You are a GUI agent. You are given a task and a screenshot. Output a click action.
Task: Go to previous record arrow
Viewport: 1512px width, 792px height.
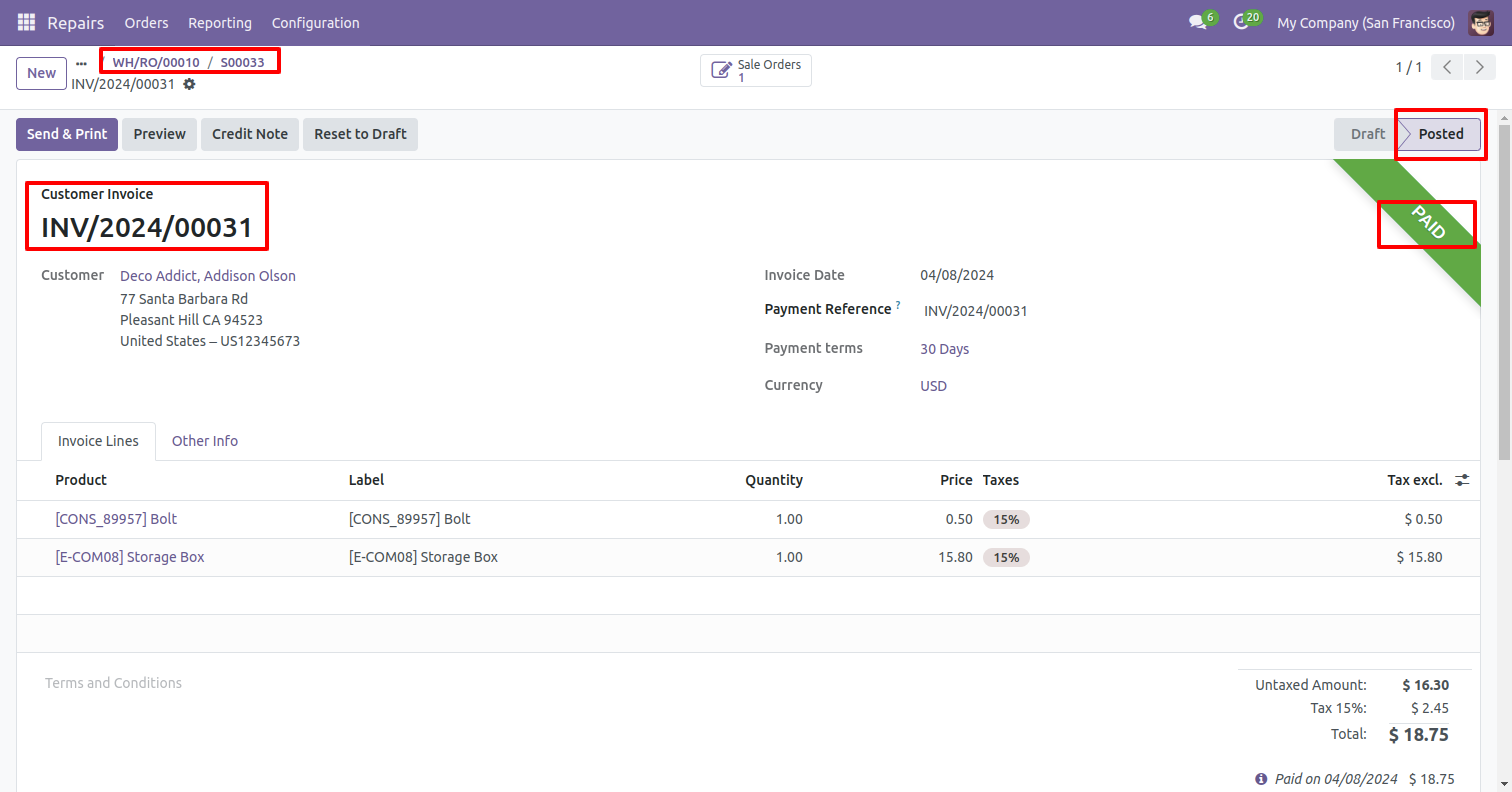click(x=1447, y=67)
